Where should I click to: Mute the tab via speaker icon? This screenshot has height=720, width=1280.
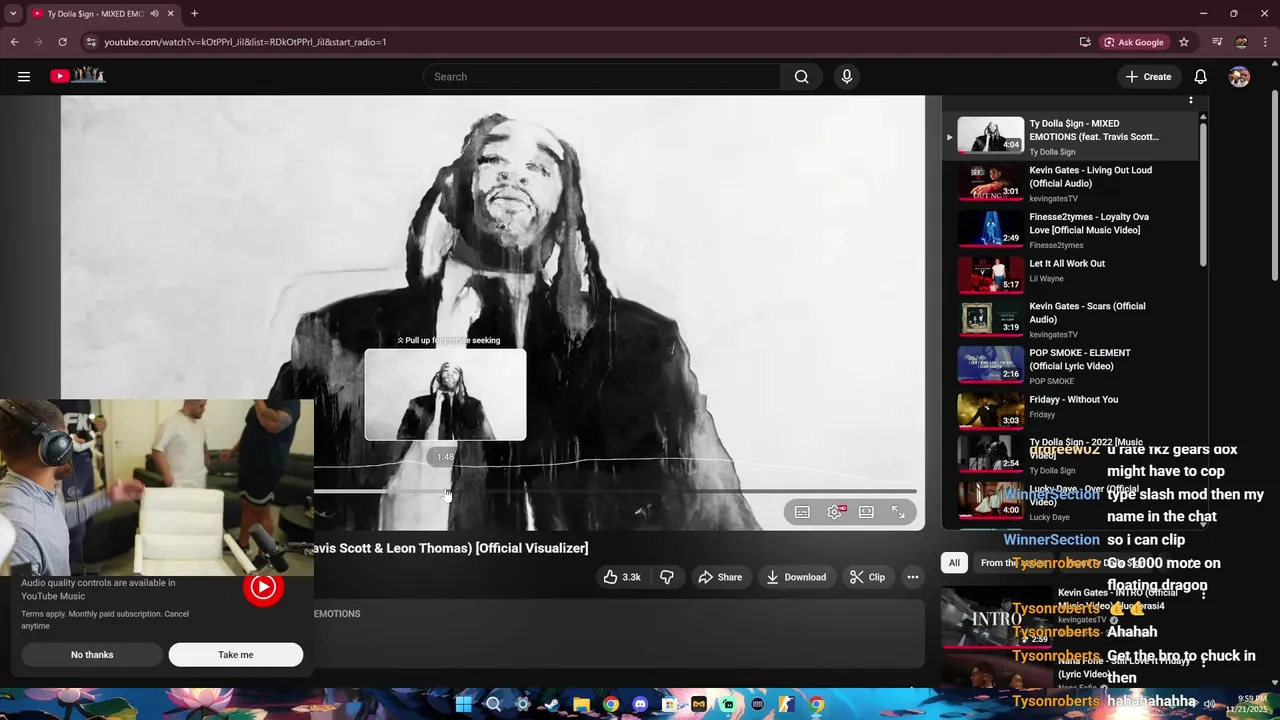click(x=154, y=14)
